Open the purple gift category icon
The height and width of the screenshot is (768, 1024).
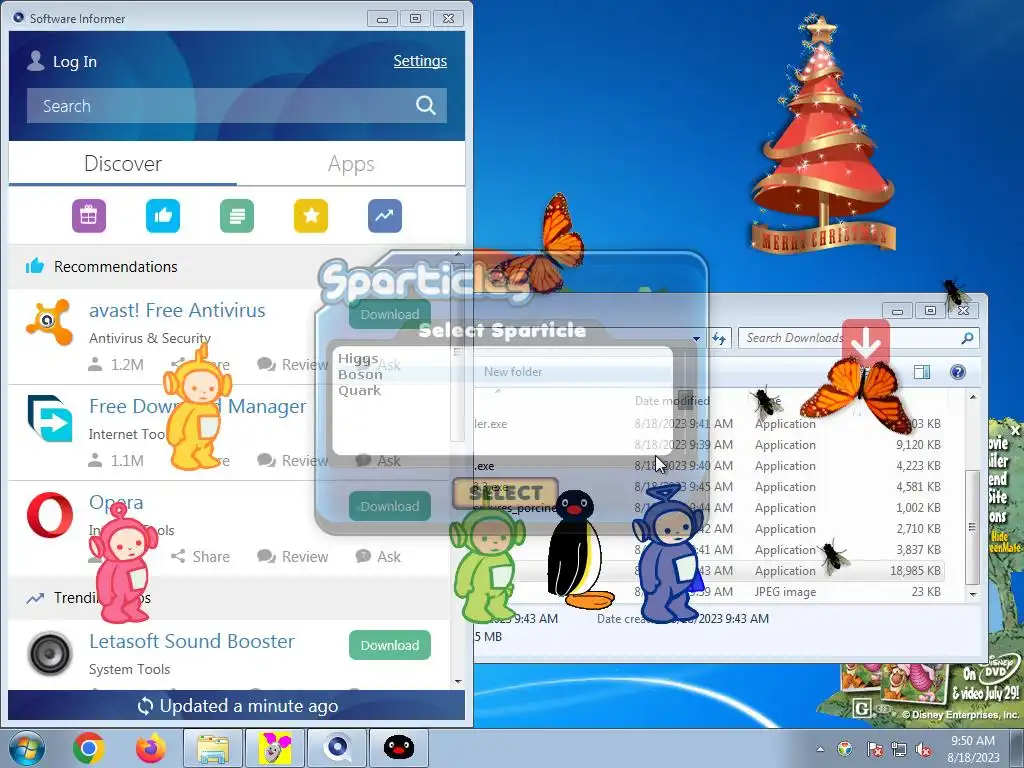click(89, 216)
